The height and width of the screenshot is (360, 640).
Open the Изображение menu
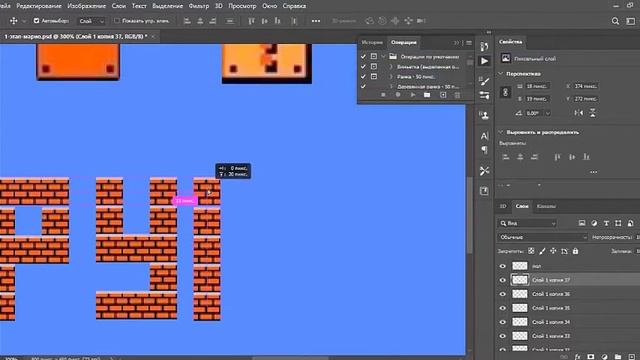(x=87, y=6)
